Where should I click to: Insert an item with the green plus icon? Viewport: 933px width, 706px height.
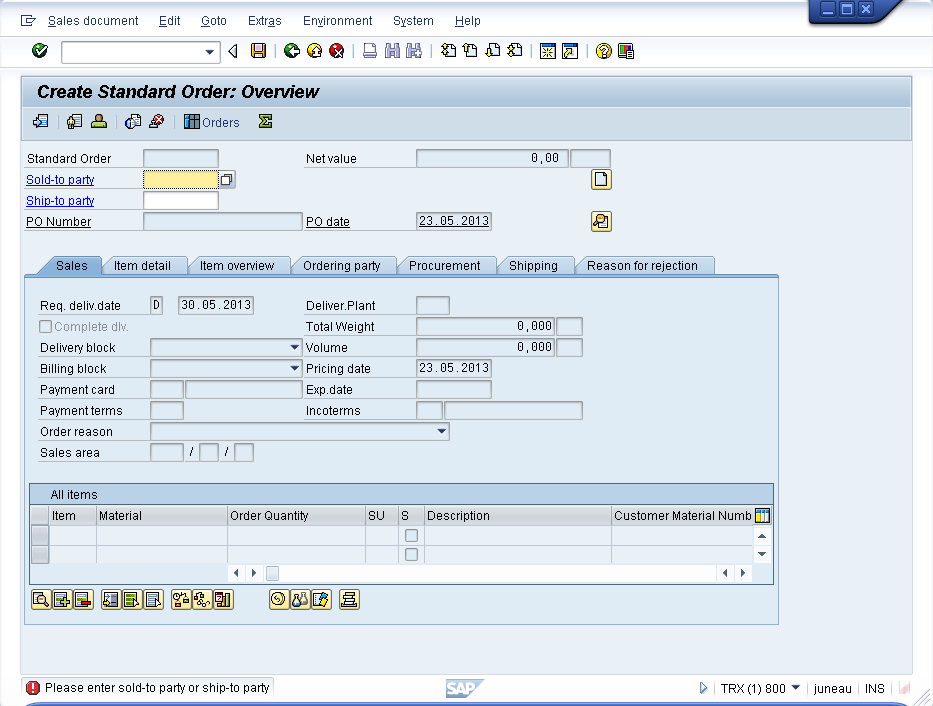point(62,600)
